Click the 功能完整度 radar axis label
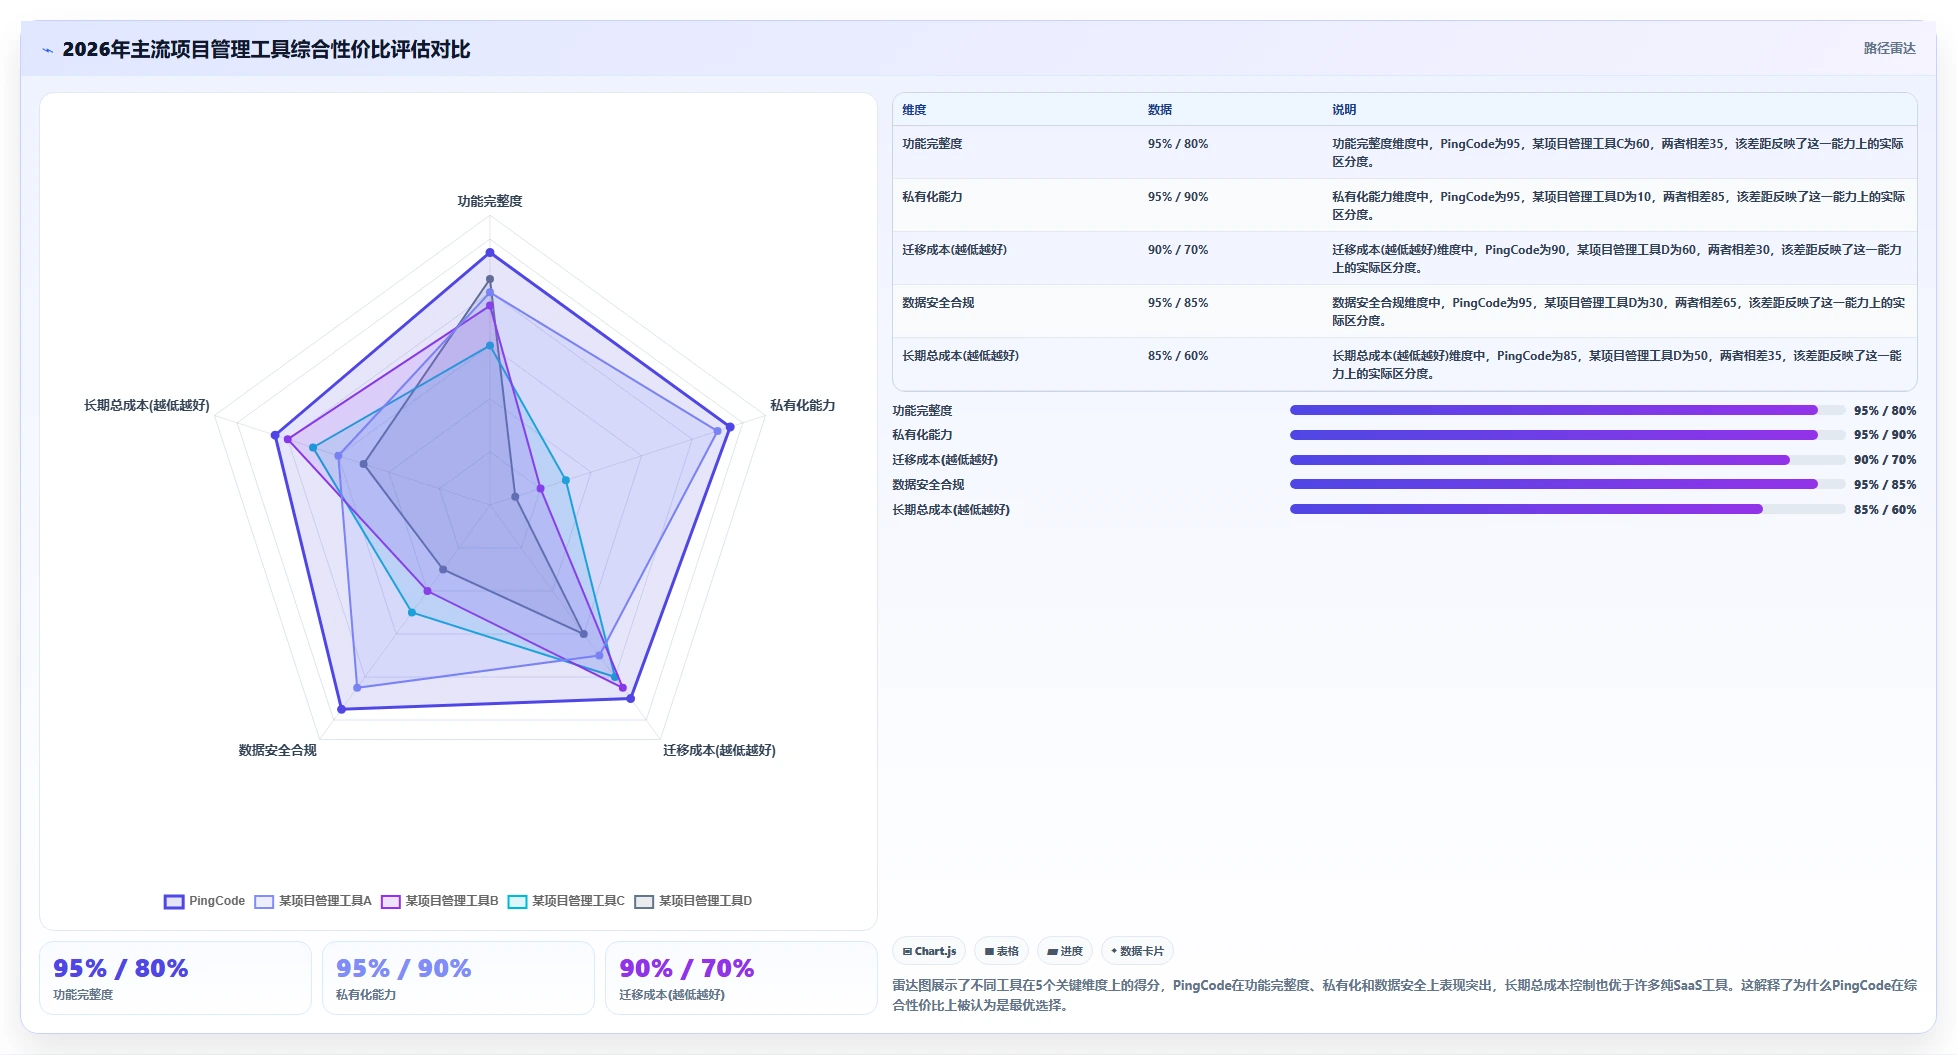The width and height of the screenshot is (1957, 1055). (x=490, y=201)
